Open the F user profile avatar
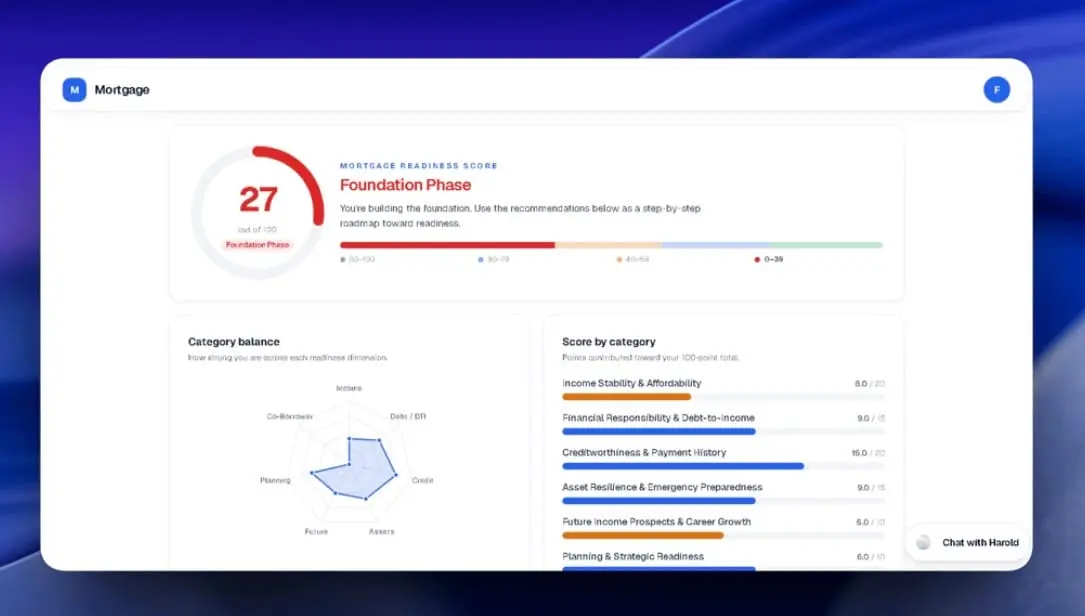The image size is (1085, 616). pyautogui.click(x=996, y=90)
